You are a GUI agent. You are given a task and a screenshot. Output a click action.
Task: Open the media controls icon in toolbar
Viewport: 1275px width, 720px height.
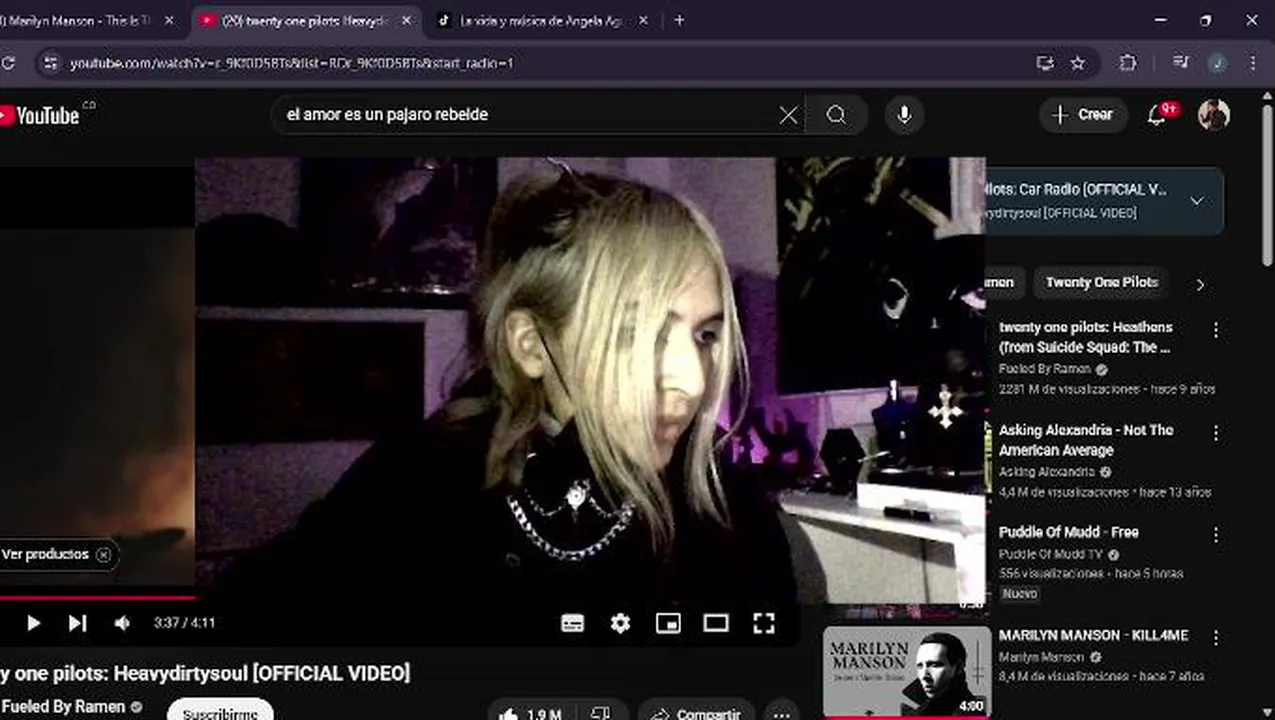(1181, 63)
